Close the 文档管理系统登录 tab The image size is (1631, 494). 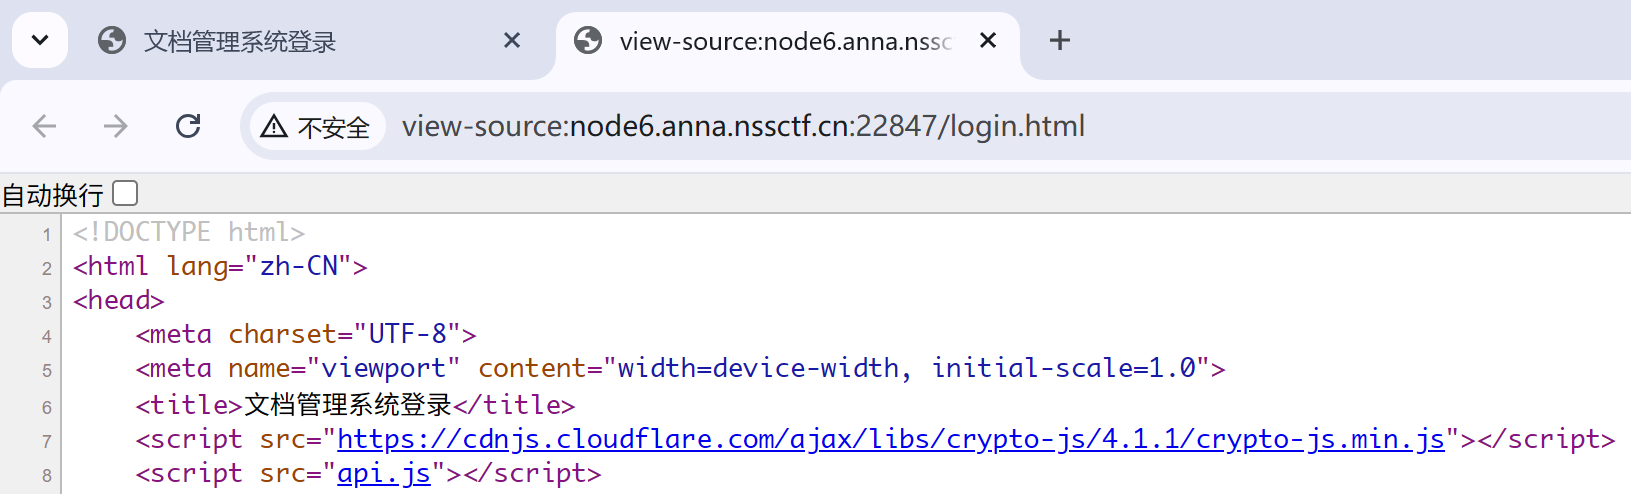(x=512, y=40)
